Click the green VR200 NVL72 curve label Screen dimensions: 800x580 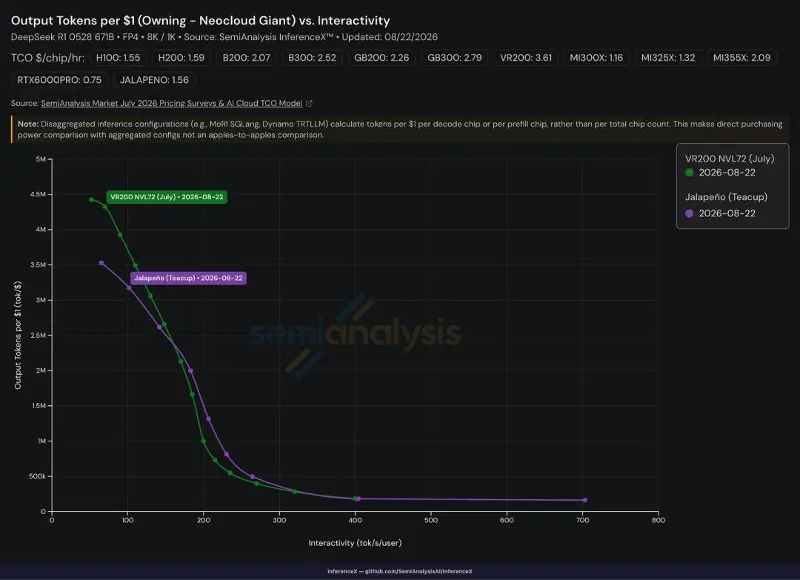pos(167,197)
